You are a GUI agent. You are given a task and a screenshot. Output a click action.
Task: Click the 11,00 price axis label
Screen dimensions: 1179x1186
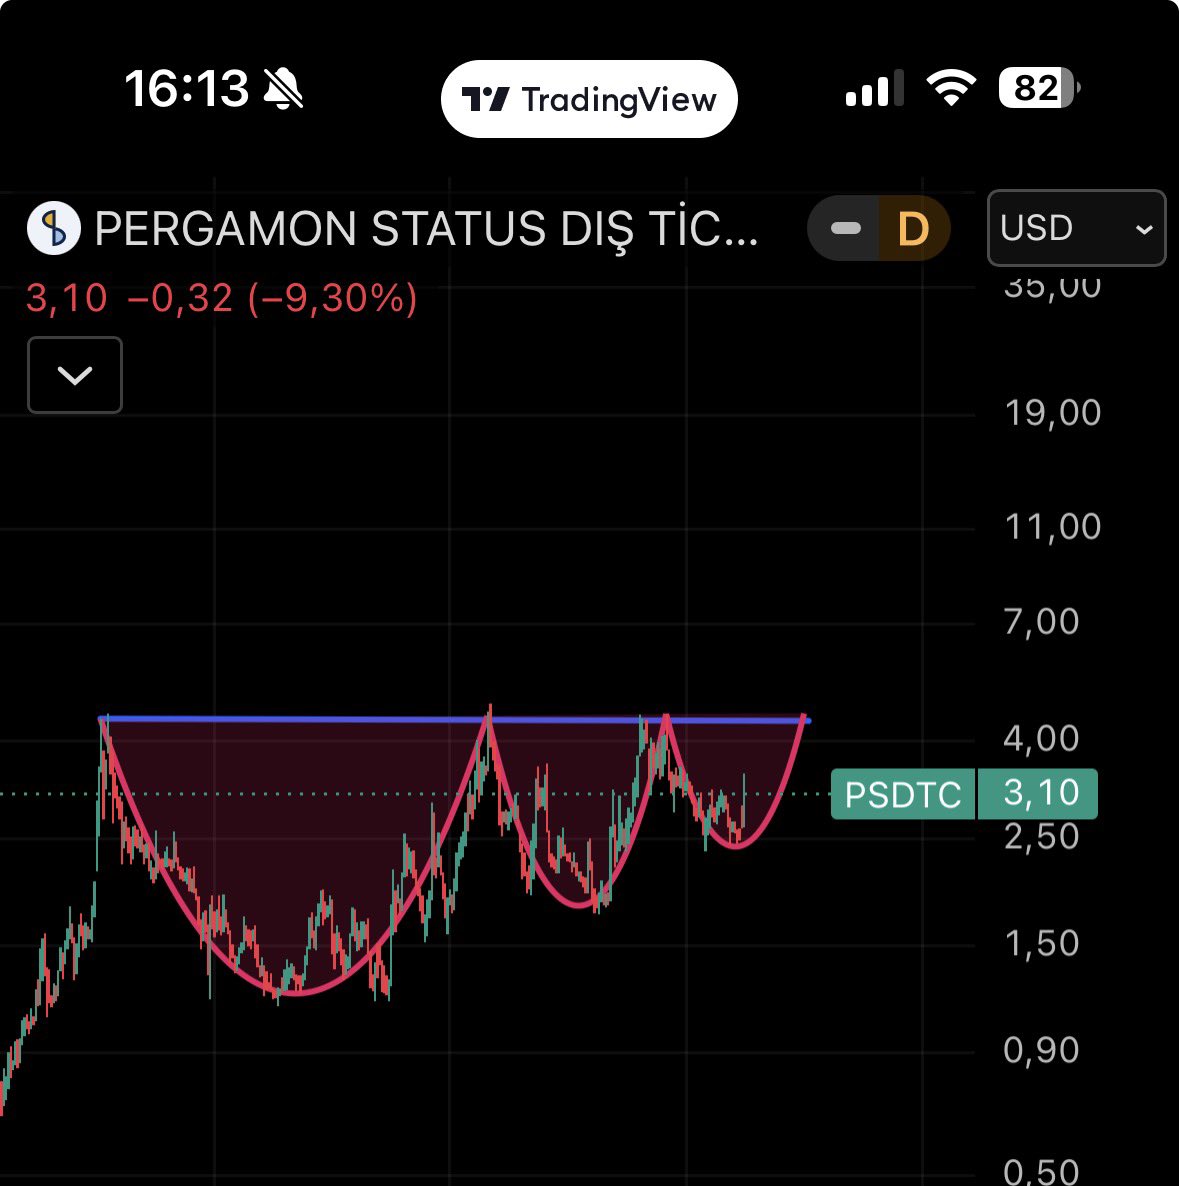1052,526
